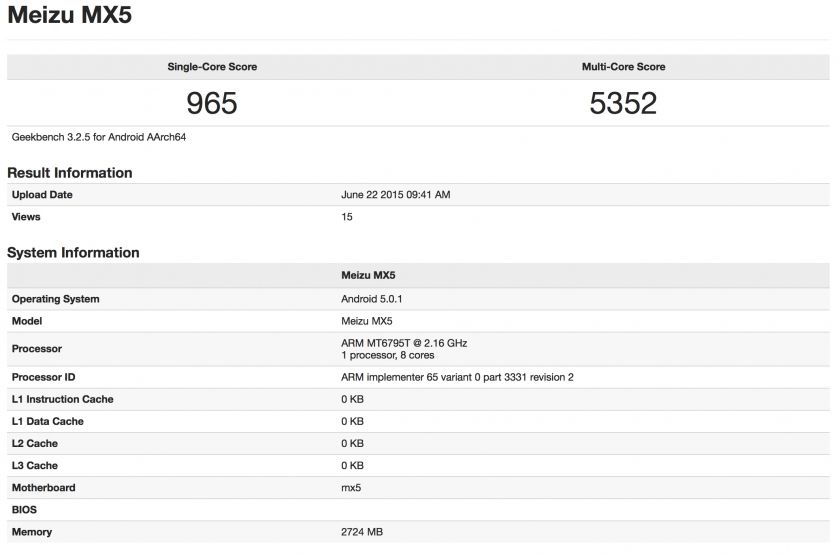Viewport: 840px width, 556px height.
Task: Select the single-core score value 965
Action: [212, 103]
